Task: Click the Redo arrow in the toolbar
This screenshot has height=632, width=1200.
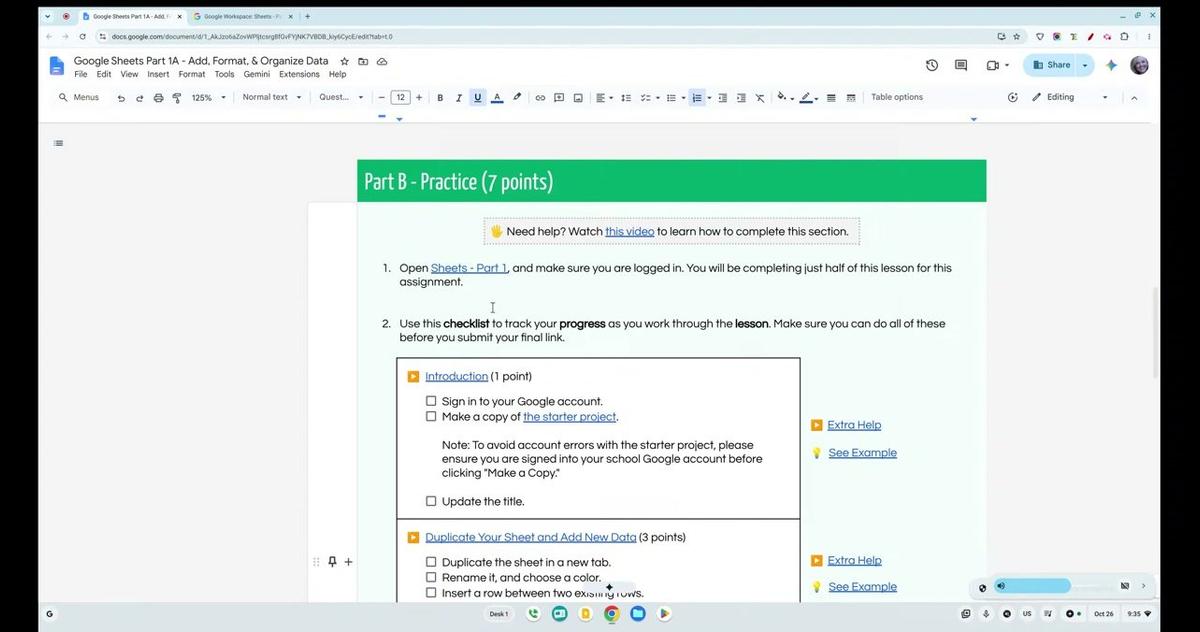Action: 140,98
